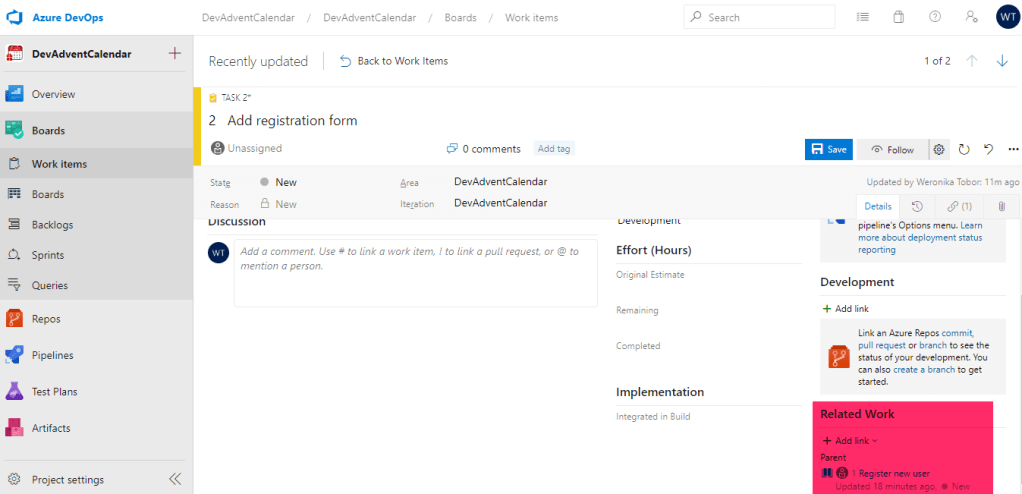Open follow settings gear next to Follow

(x=939, y=149)
